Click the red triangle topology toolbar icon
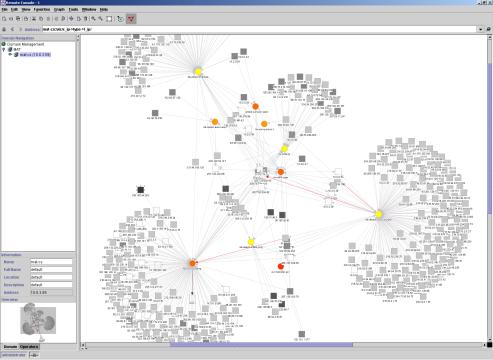This screenshot has height=360, width=493. (x=131, y=19)
